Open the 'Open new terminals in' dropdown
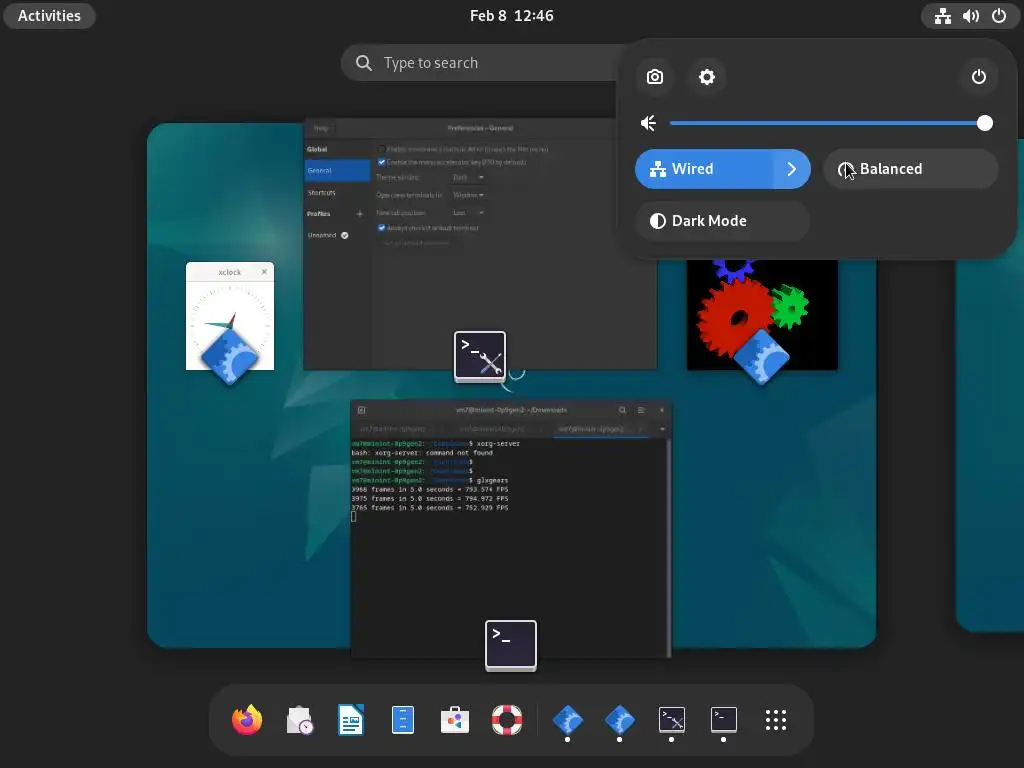Screen dimensions: 1024x768 tap(468, 195)
